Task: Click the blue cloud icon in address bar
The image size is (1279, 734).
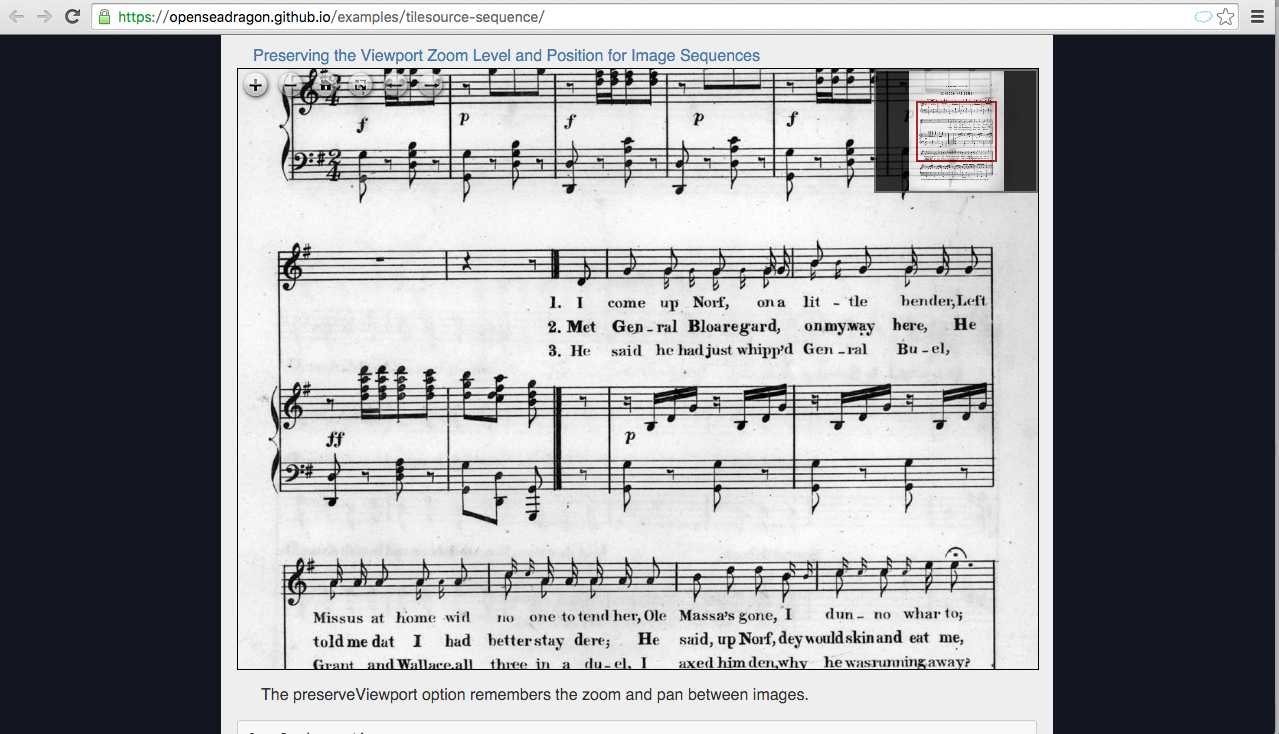Action: pos(1203,17)
